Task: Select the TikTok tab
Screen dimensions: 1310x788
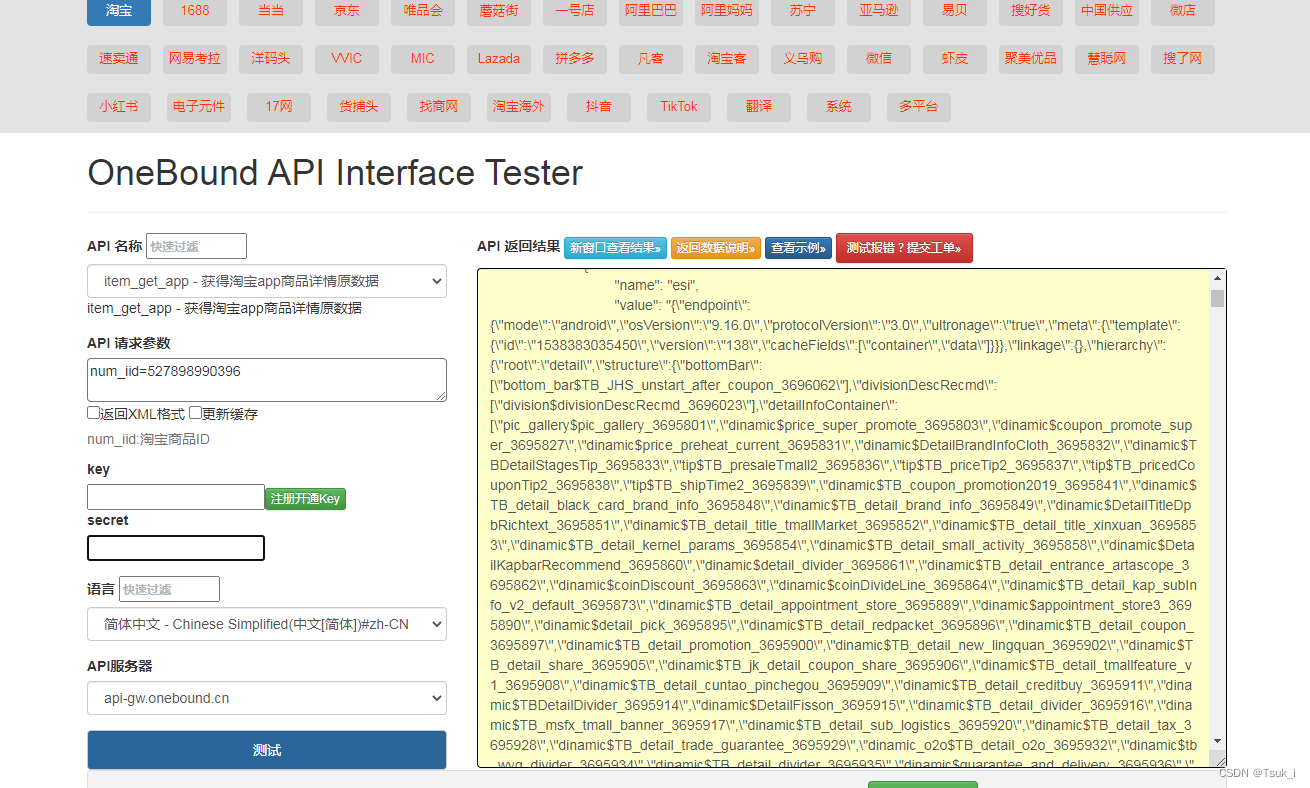Action: (679, 107)
